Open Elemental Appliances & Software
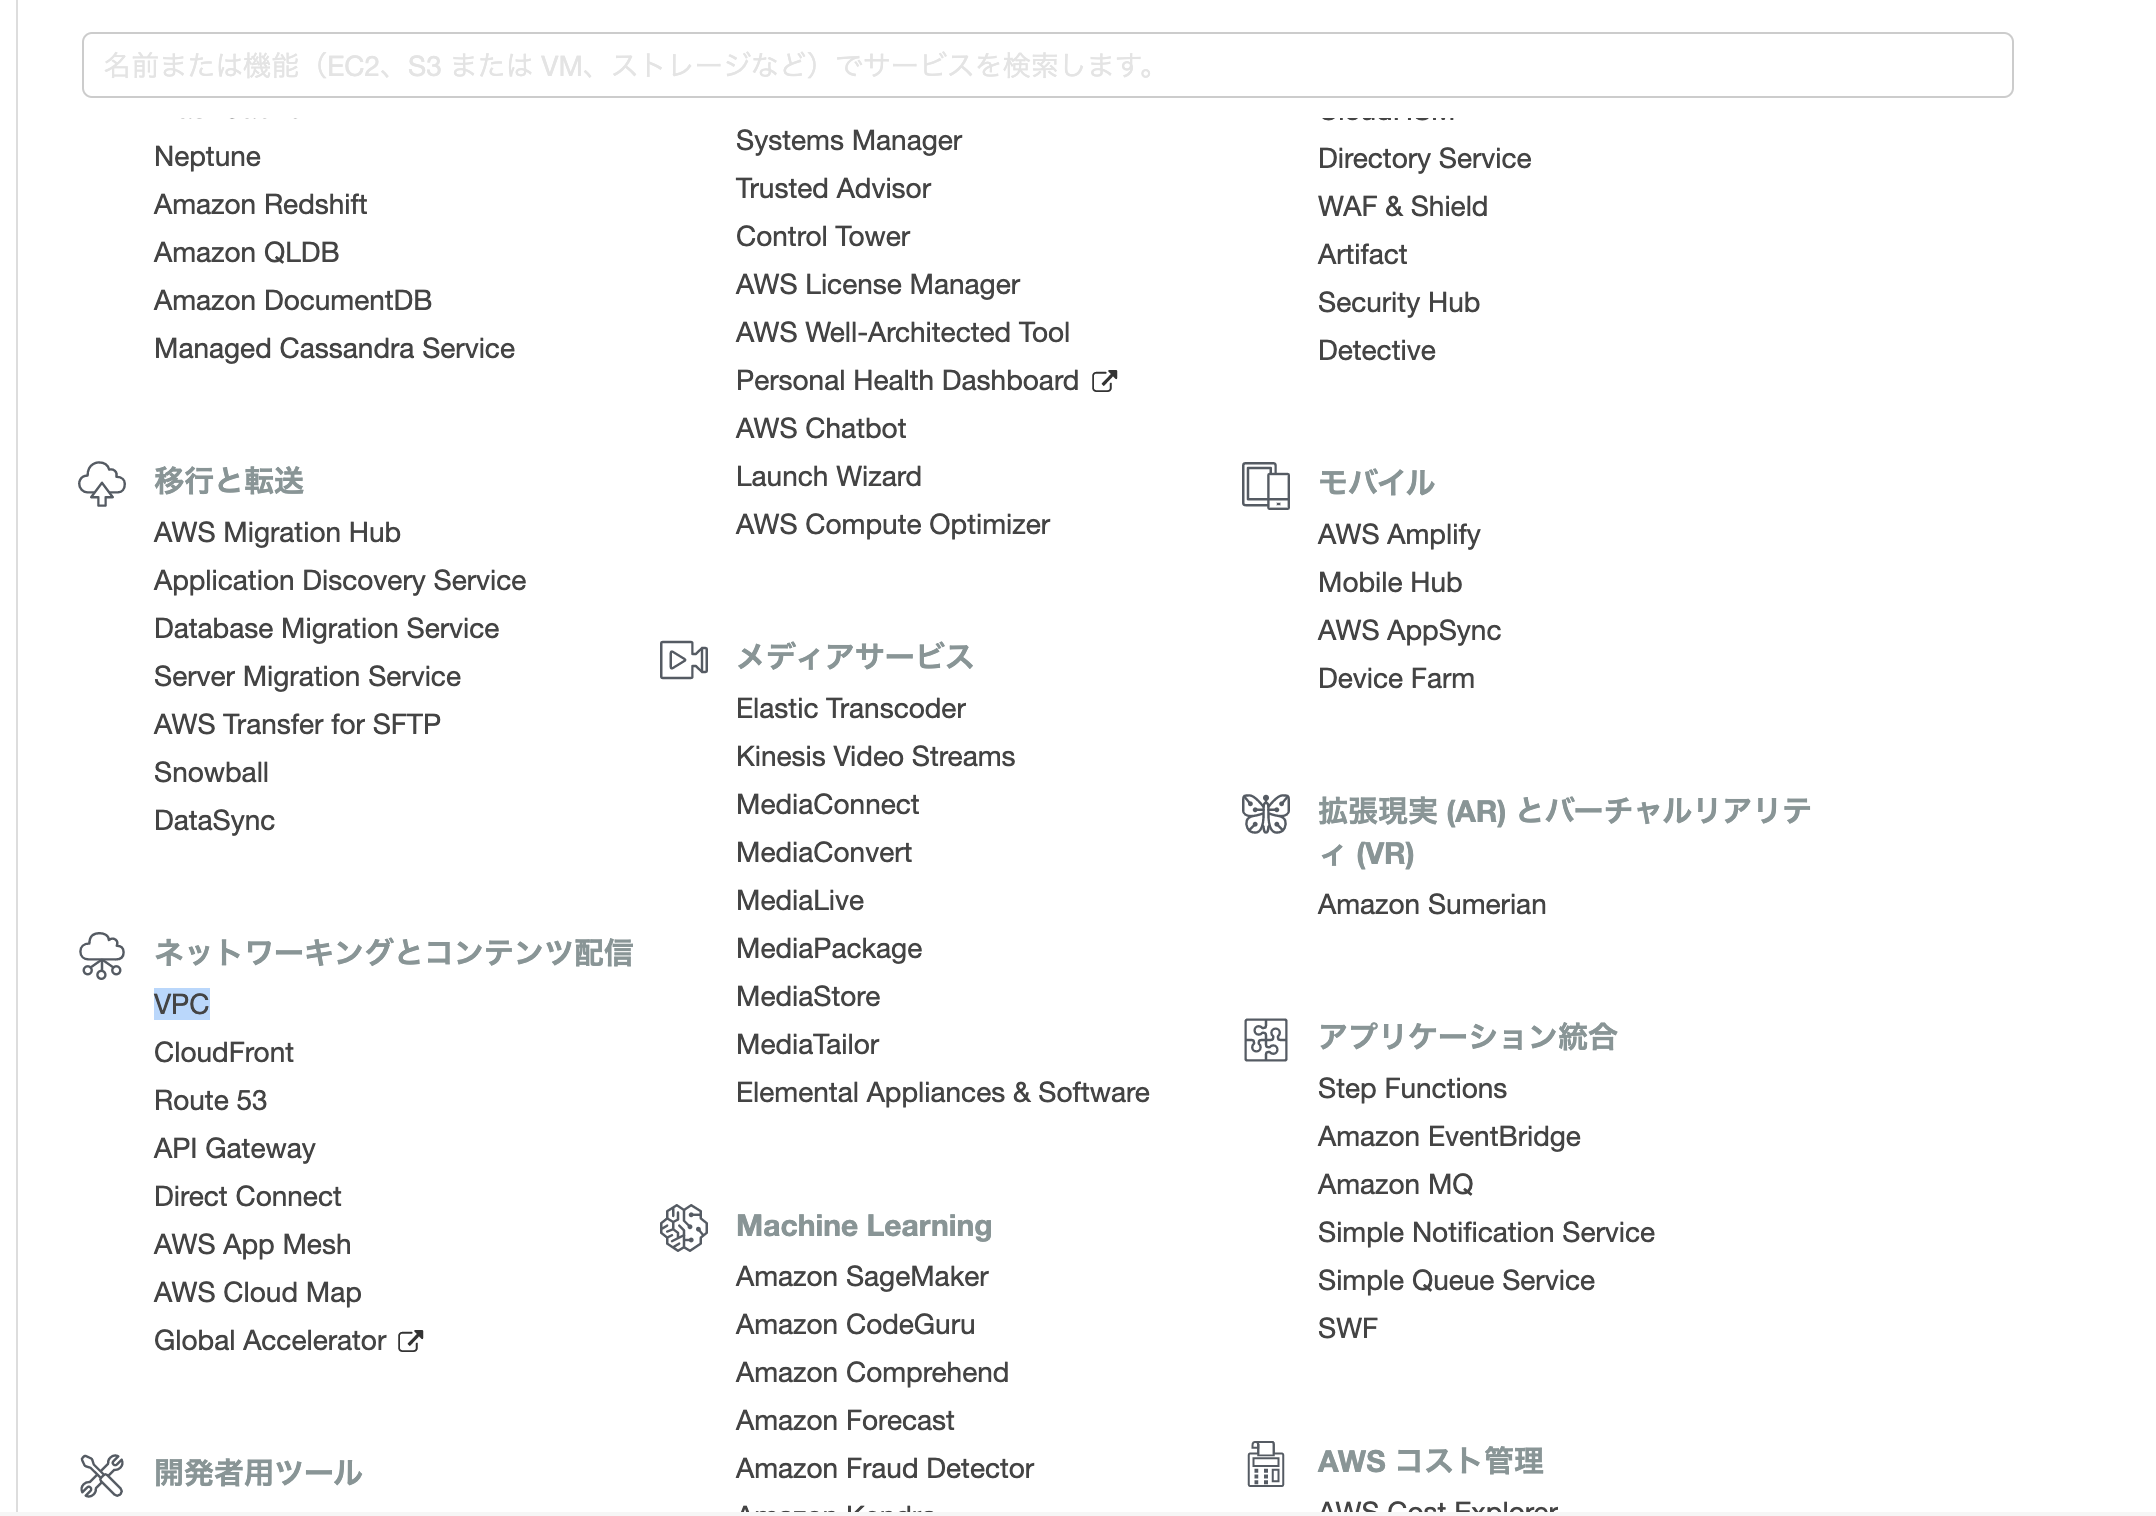The height and width of the screenshot is (1516, 2156). coord(943,1092)
